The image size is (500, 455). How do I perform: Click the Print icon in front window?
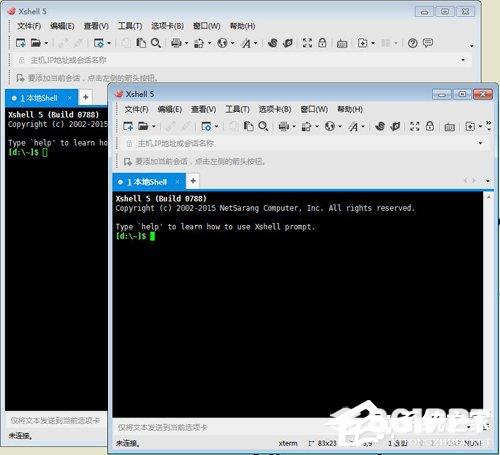pyautogui.click(x=284, y=126)
